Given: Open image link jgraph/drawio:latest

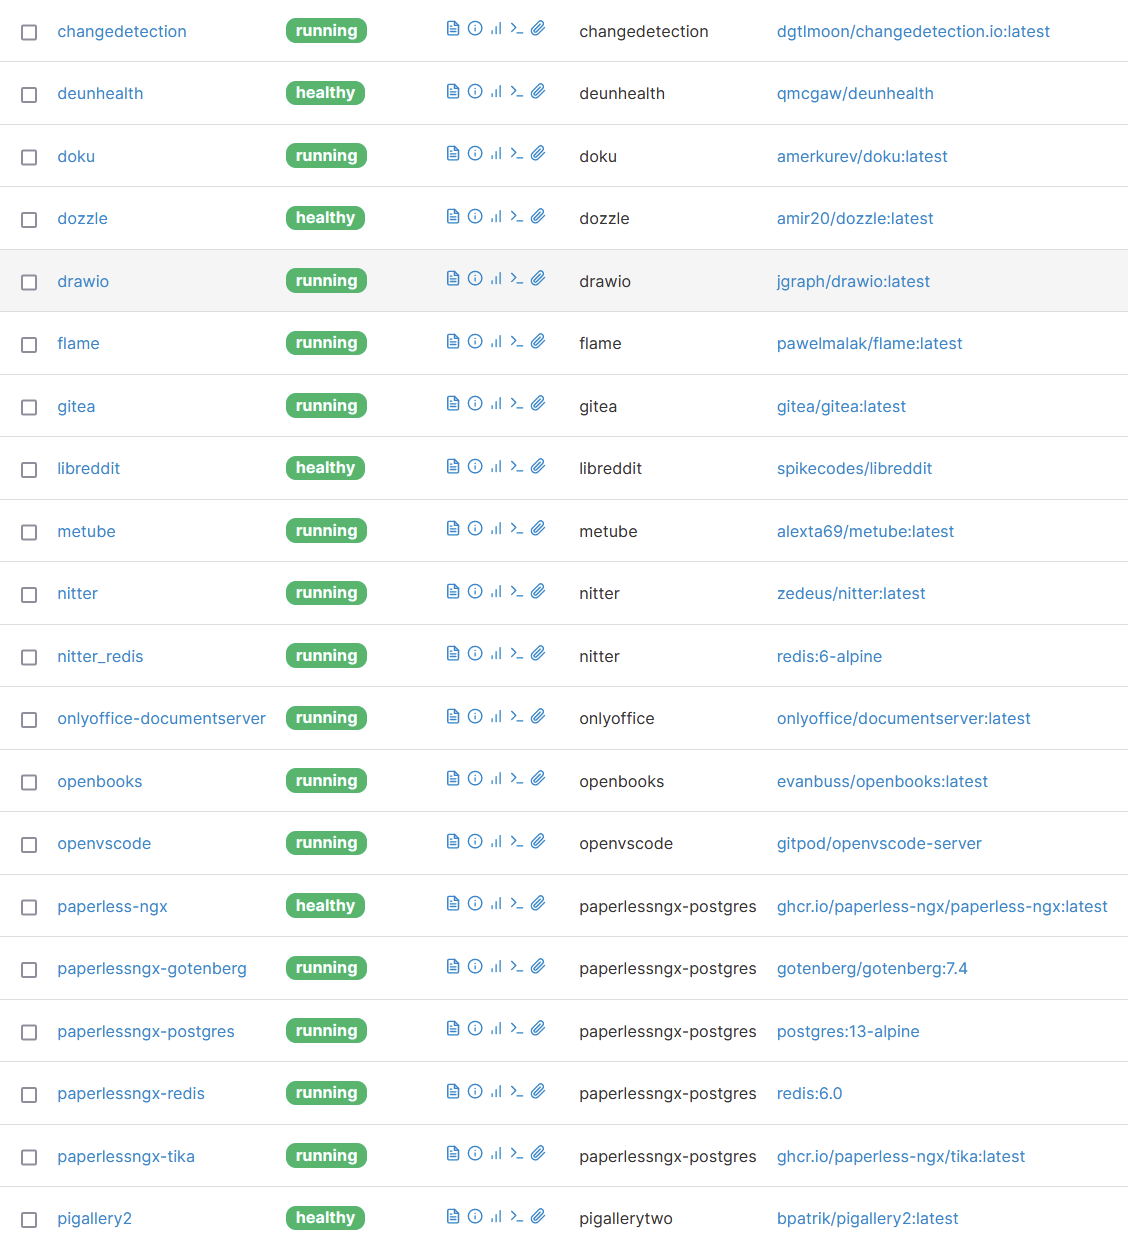Looking at the screenshot, I should pyautogui.click(x=853, y=281).
